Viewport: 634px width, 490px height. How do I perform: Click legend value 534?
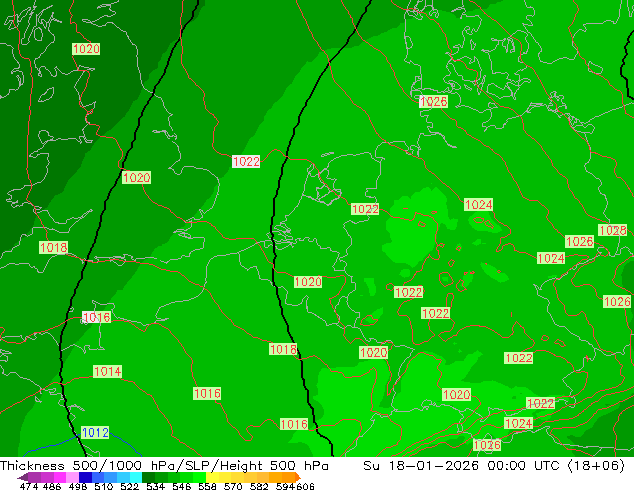point(155,486)
